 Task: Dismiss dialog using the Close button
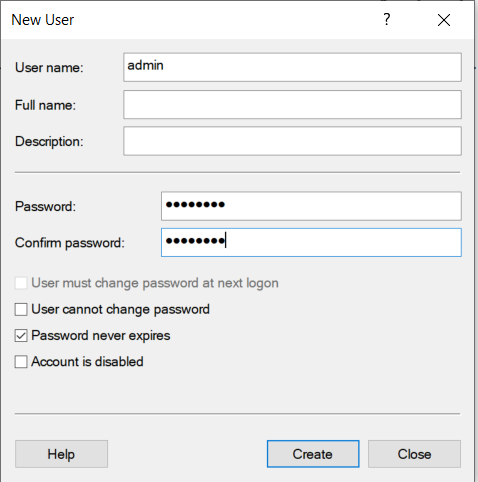pos(414,454)
